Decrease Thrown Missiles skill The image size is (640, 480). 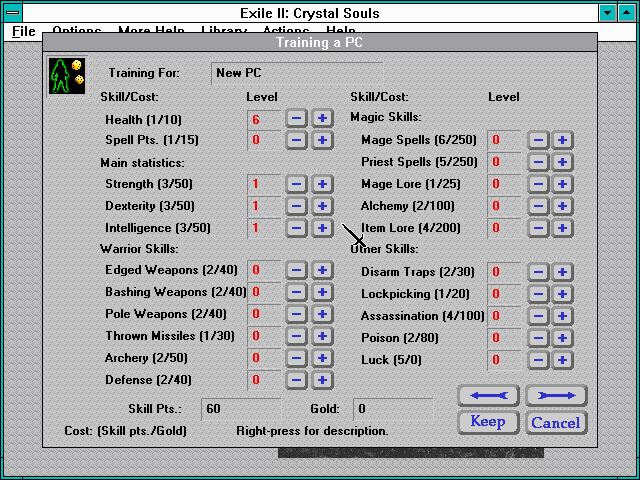[296, 336]
